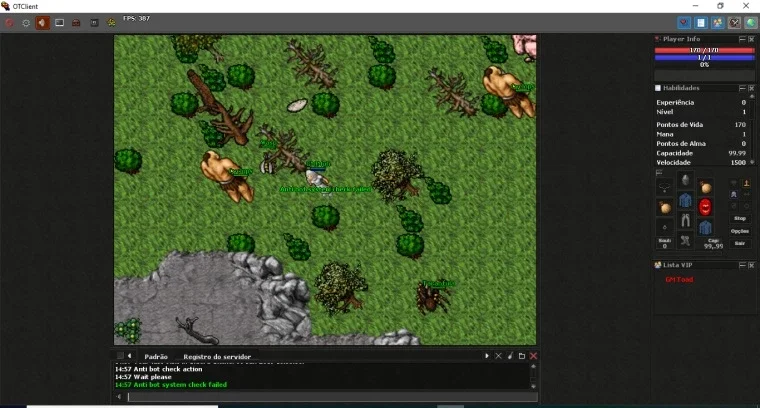Click the Sair logout button
Image resolution: width=760 pixels, height=408 pixels.
[740, 243]
